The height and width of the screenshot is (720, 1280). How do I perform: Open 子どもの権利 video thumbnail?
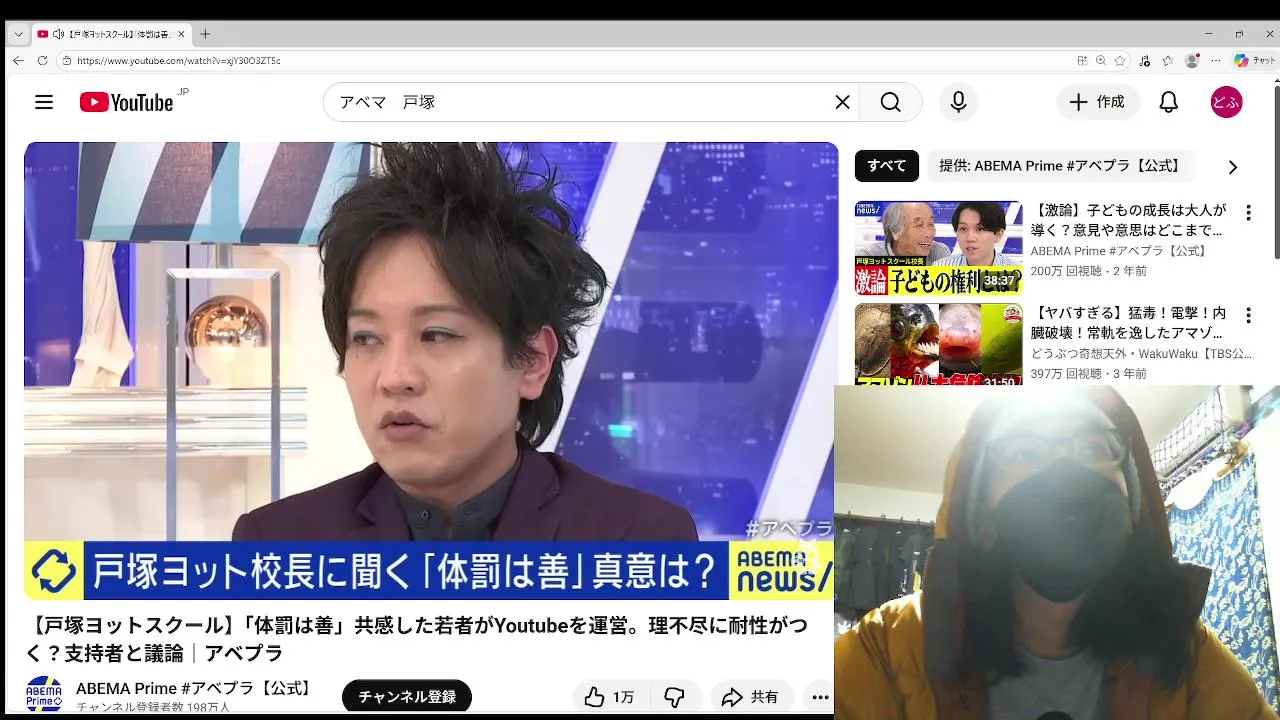point(938,248)
